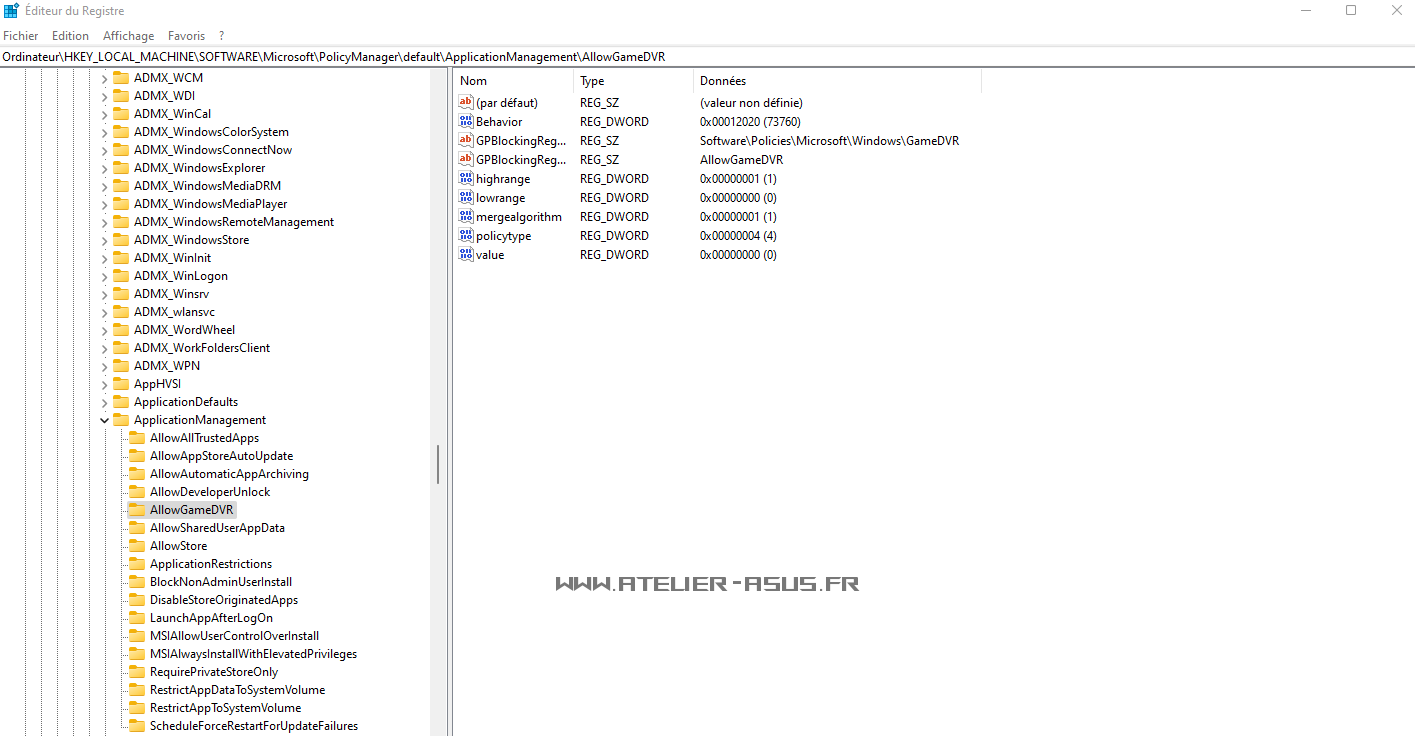The height and width of the screenshot is (736, 1415).
Task: Open the Fichier menu
Action: click(x=20, y=36)
